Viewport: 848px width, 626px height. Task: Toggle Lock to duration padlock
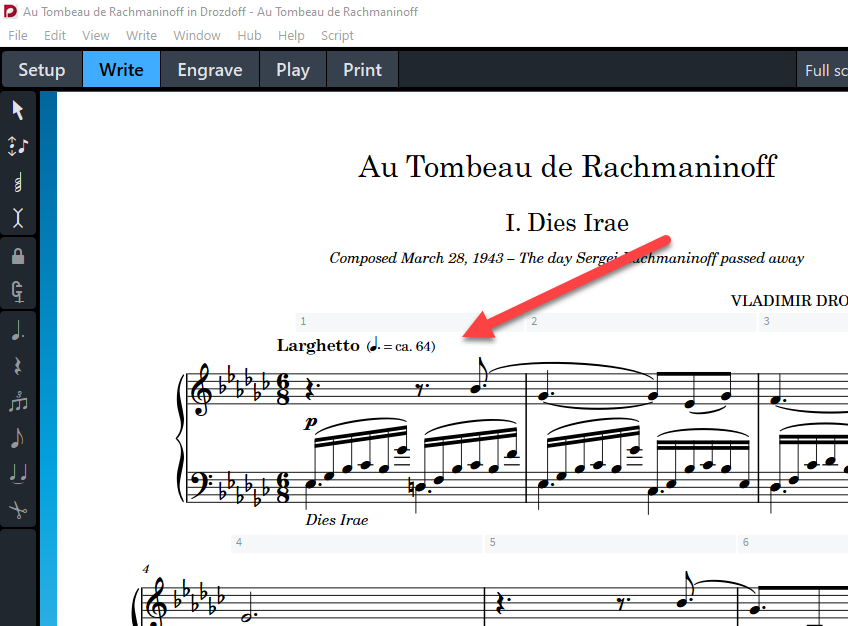(x=18, y=256)
